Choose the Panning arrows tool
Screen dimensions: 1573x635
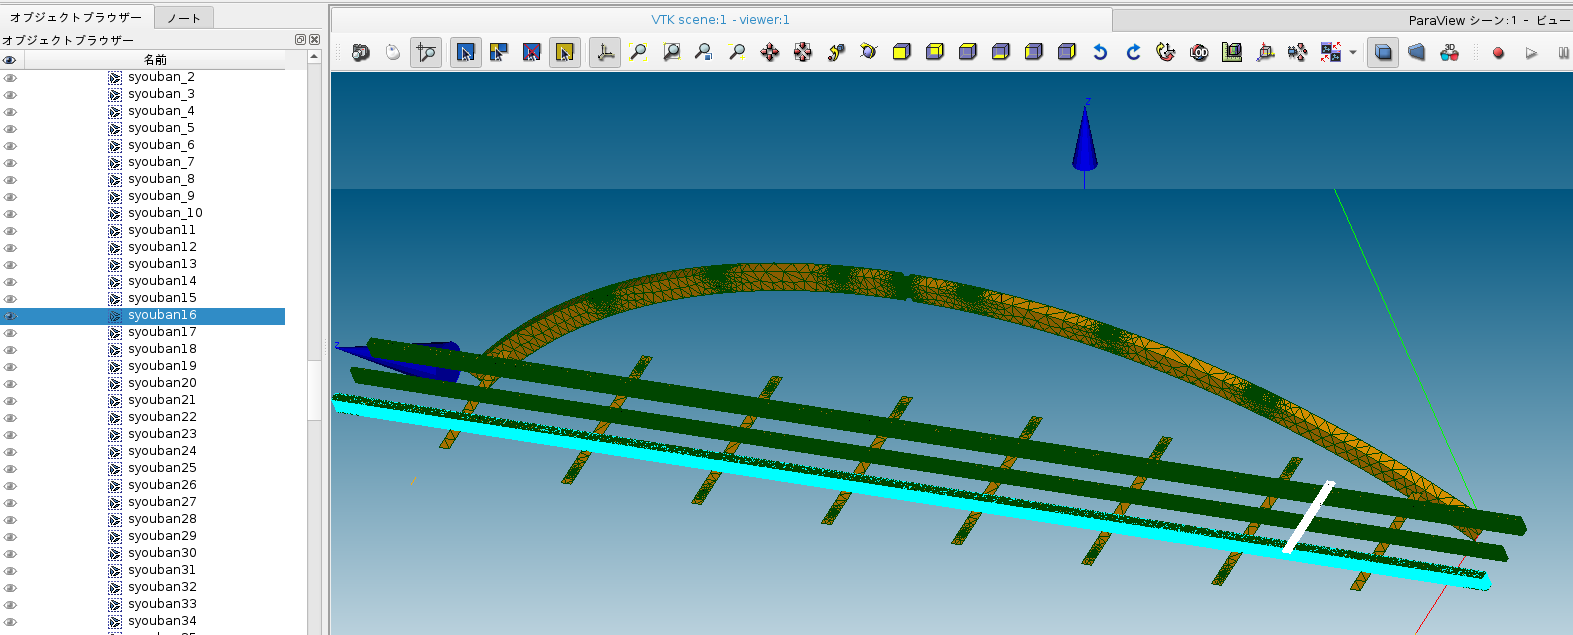[770, 53]
